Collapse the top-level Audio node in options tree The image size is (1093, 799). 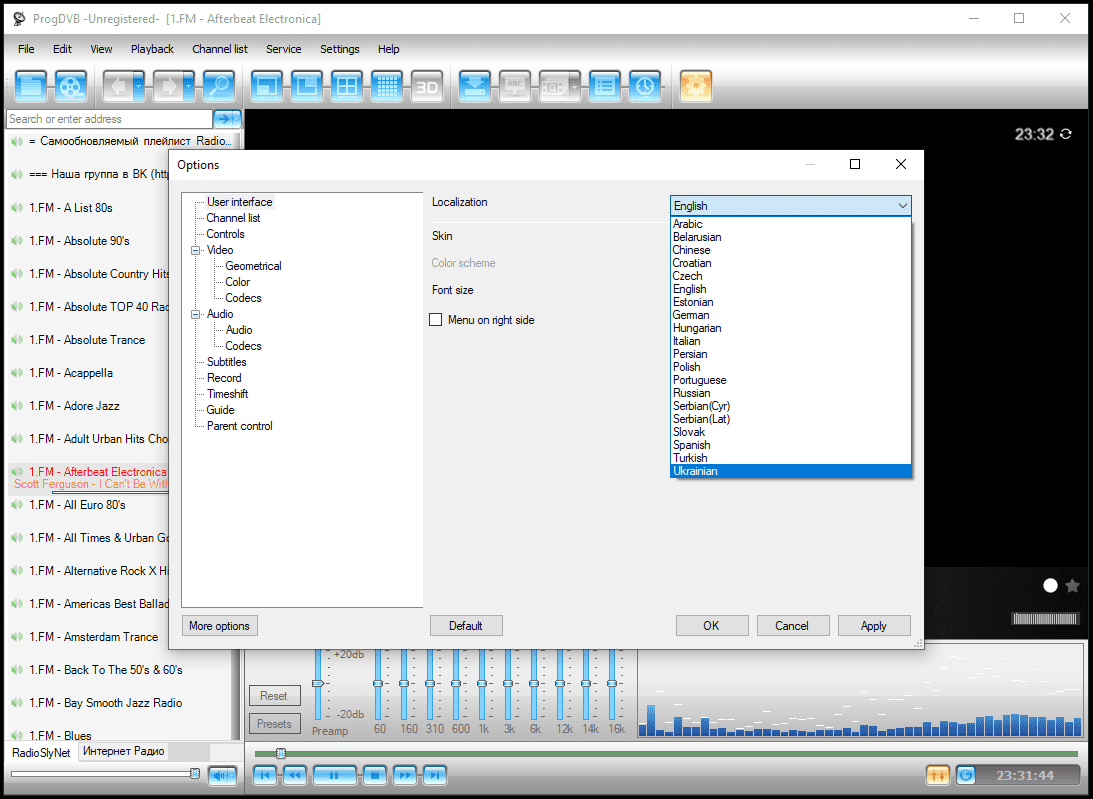tap(196, 314)
